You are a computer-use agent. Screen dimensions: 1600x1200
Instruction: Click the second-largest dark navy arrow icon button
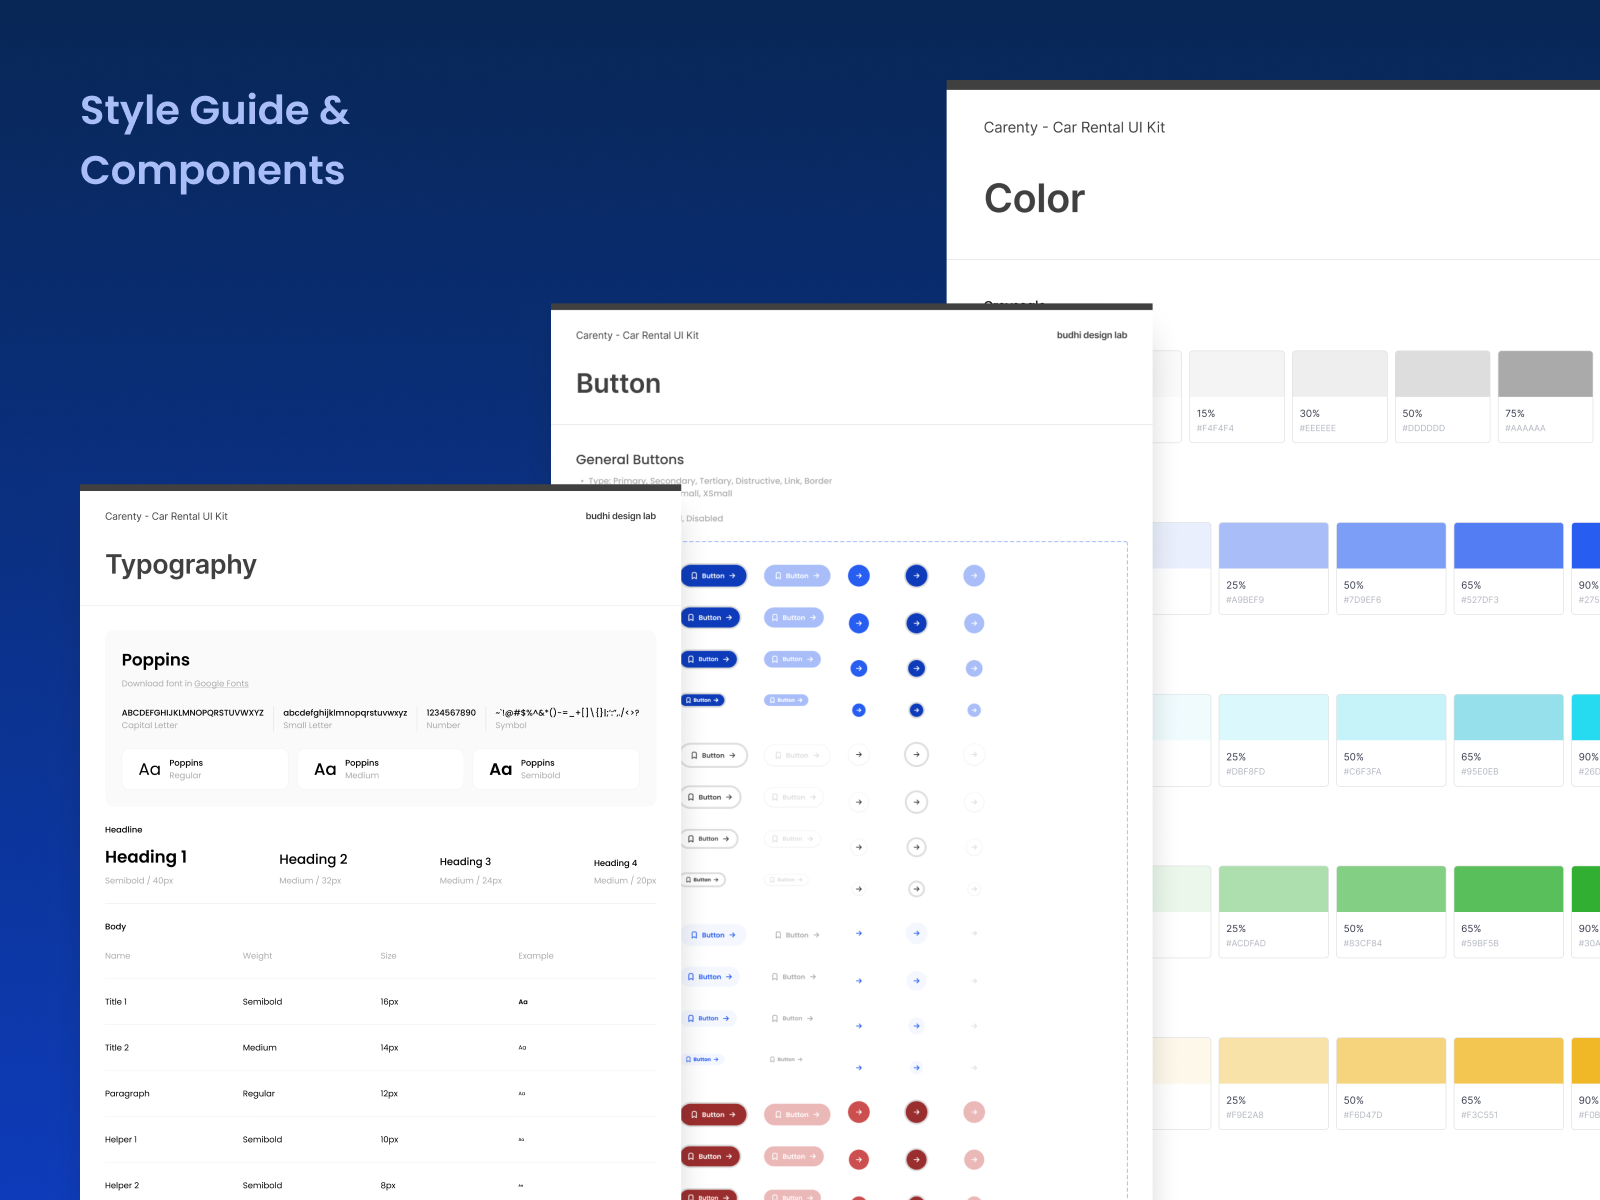click(916, 623)
